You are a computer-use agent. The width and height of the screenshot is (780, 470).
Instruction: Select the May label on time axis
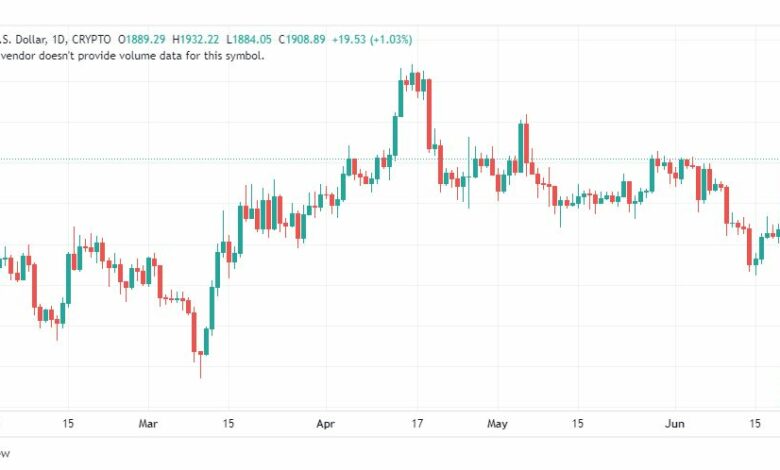(x=498, y=423)
